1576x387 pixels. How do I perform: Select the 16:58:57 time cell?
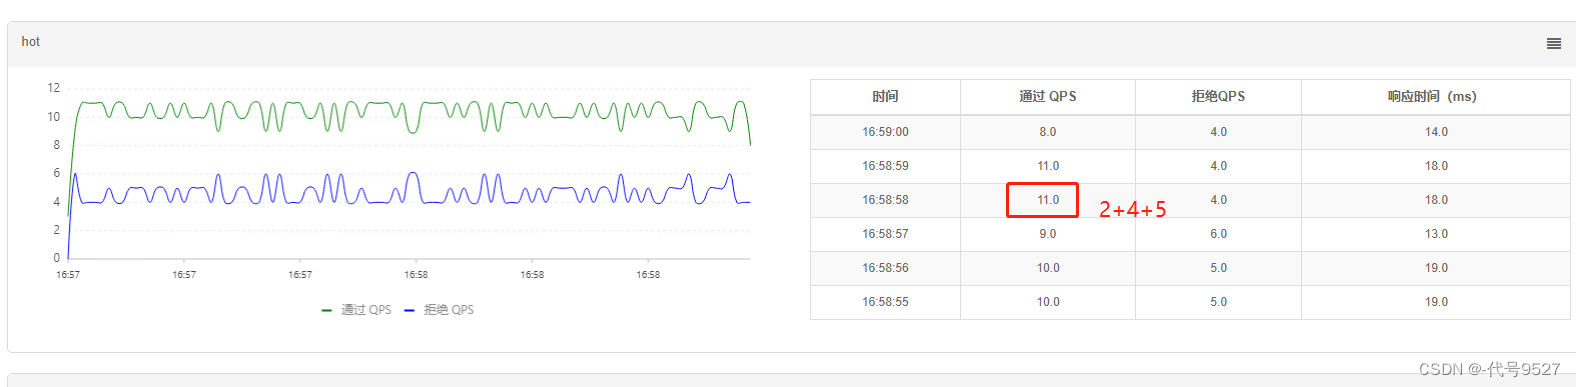point(885,234)
